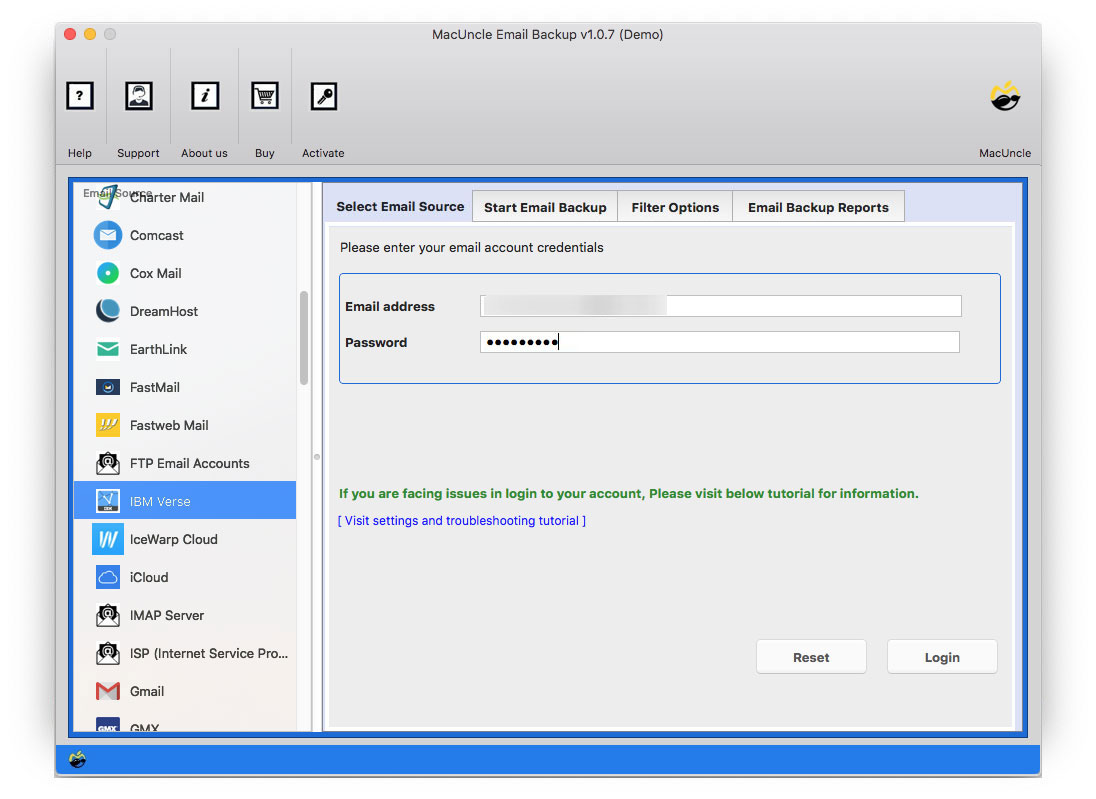
Task: Open the Filter Options tab
Action: (x=675, y=206)
